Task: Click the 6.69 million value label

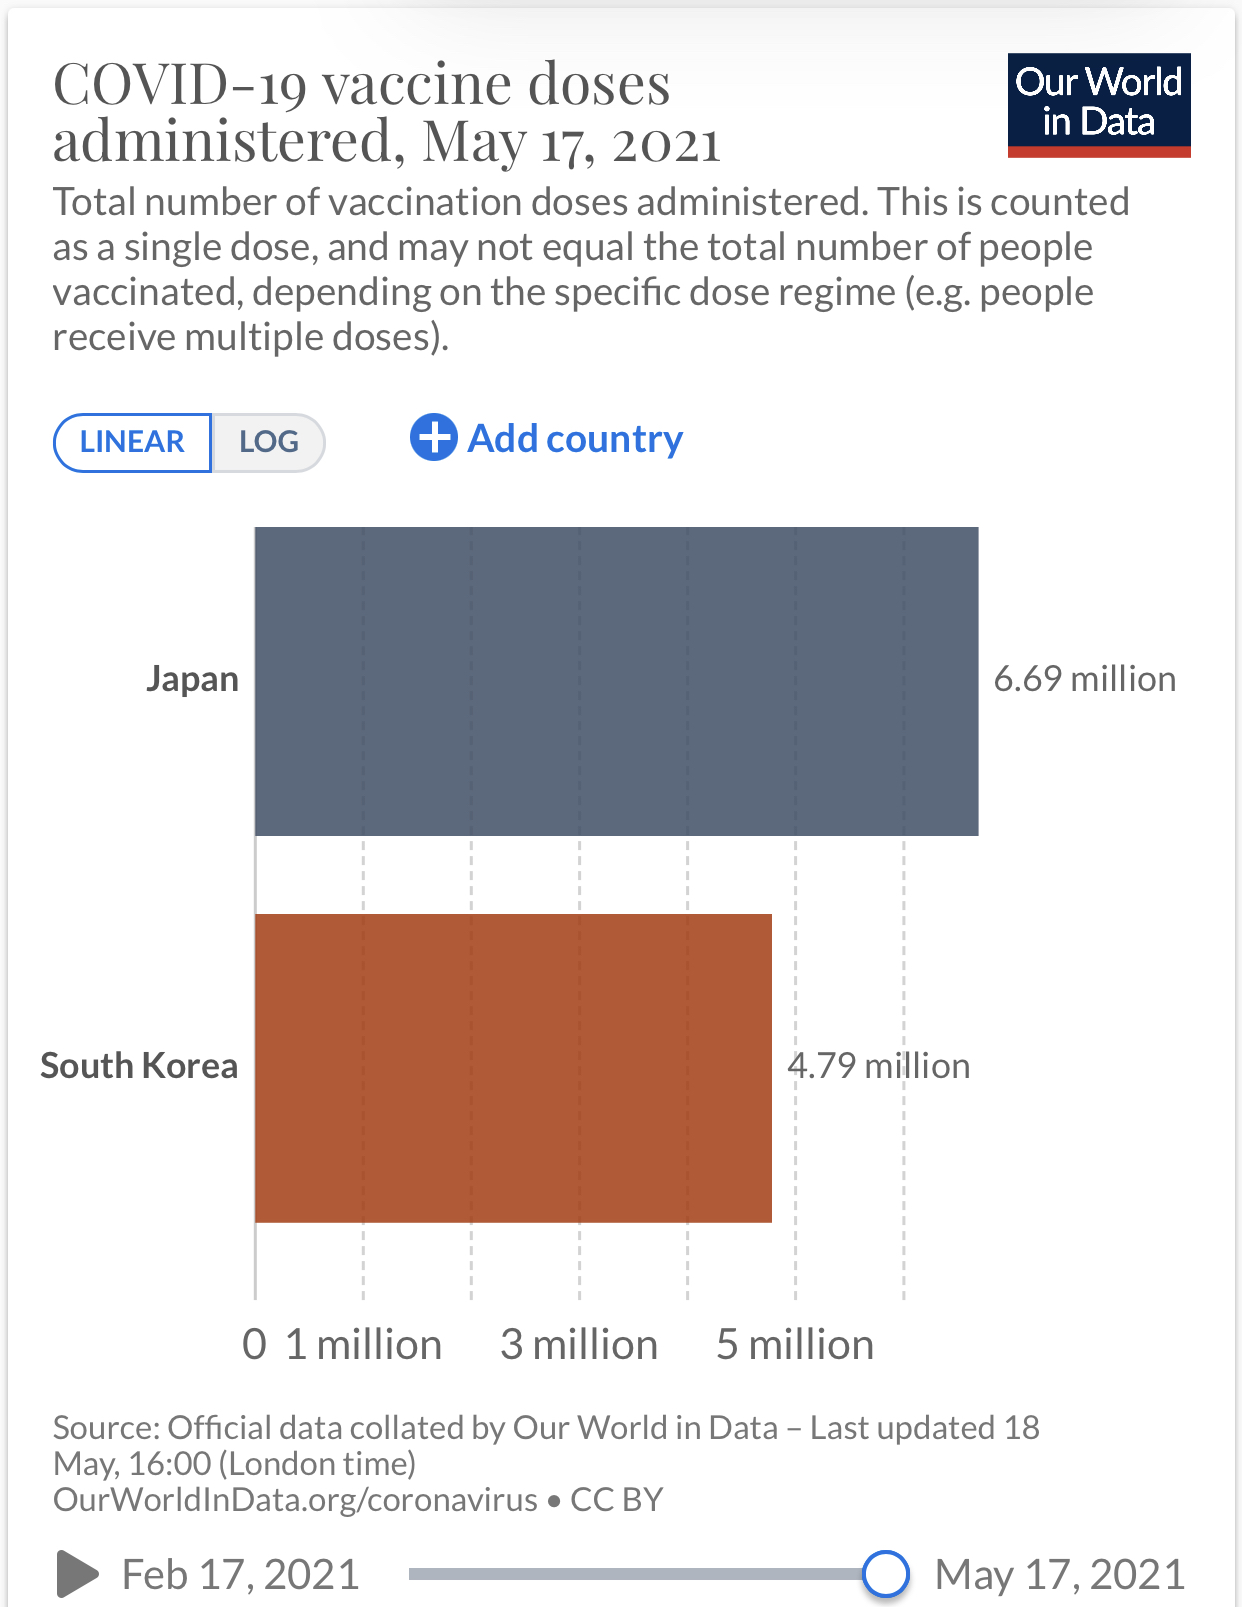Action: tap(1084, 679)
